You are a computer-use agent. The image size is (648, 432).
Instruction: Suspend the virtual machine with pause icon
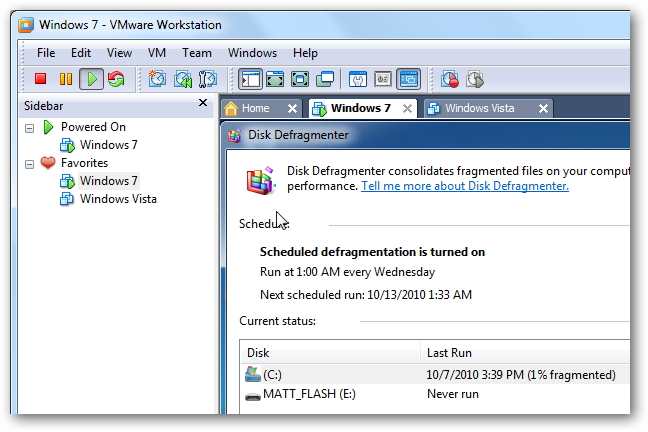tap(66, 79)
